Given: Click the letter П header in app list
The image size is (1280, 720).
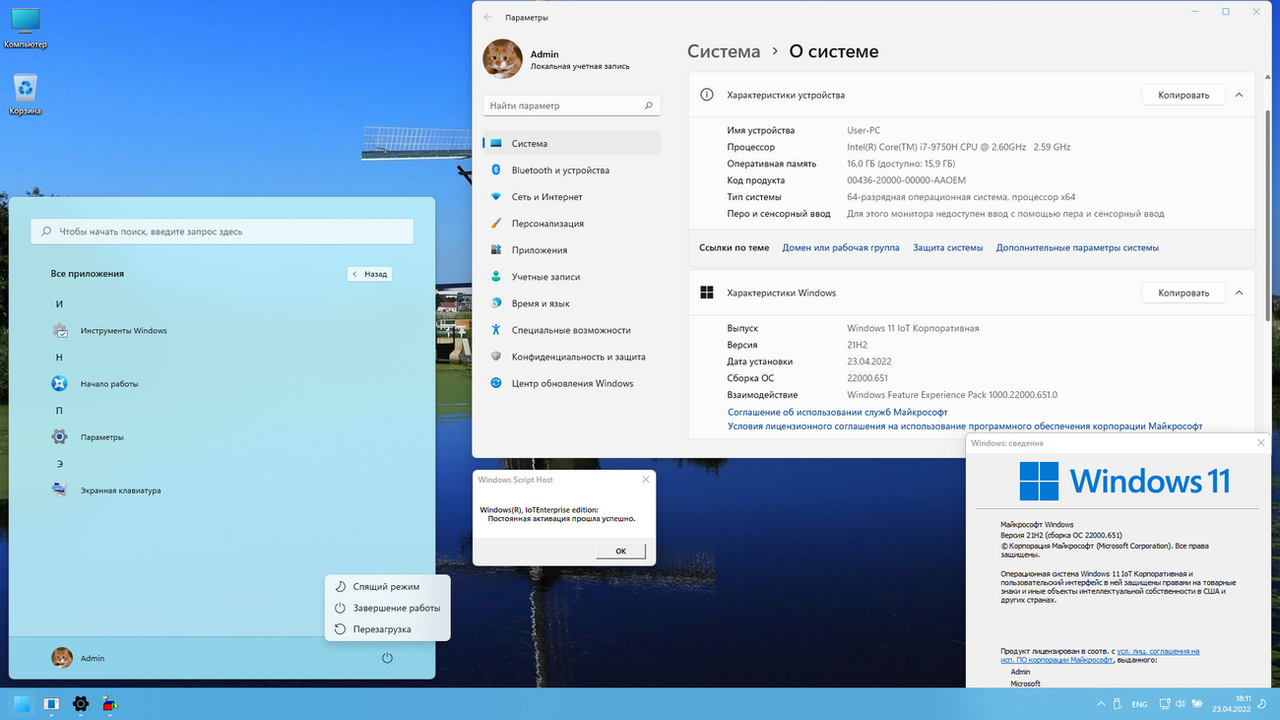Looking at the screenshot, I should (x=59, y=410).
